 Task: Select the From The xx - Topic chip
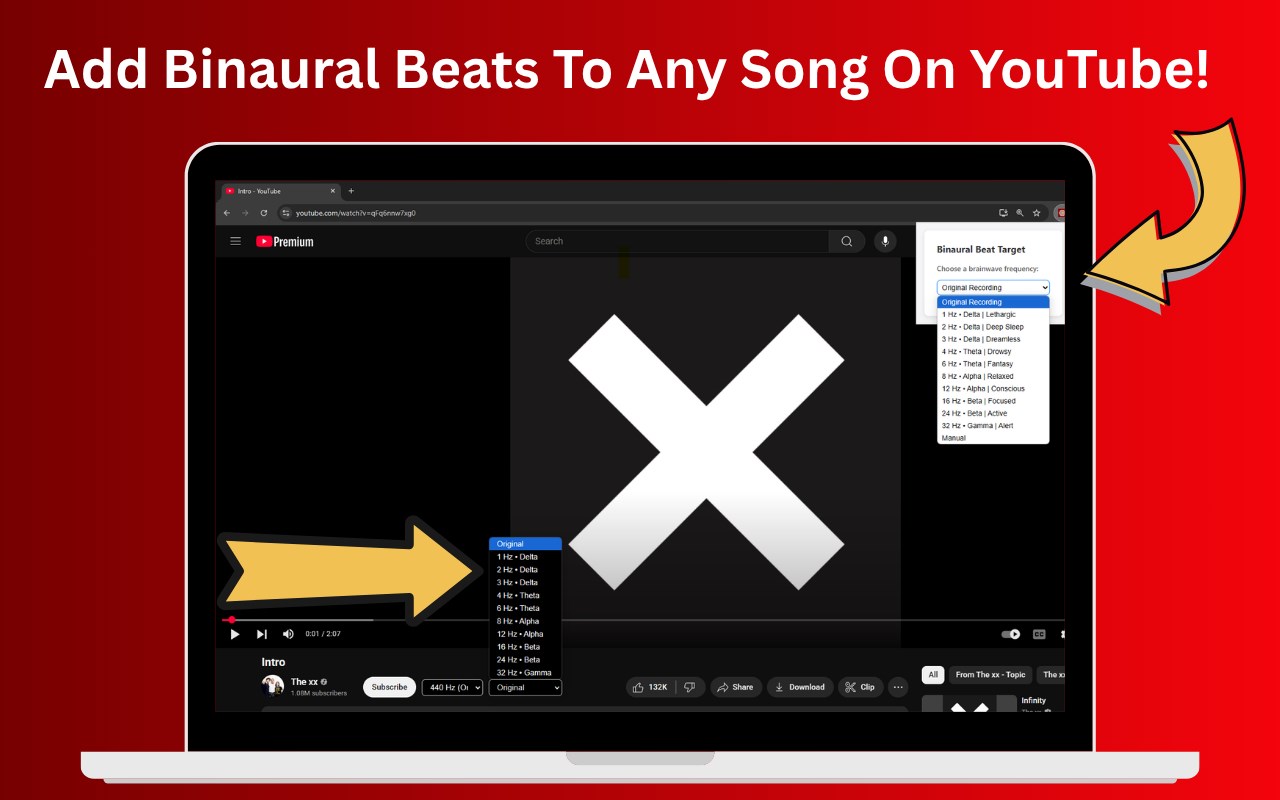pyautogui.click(x=990, y=675)
